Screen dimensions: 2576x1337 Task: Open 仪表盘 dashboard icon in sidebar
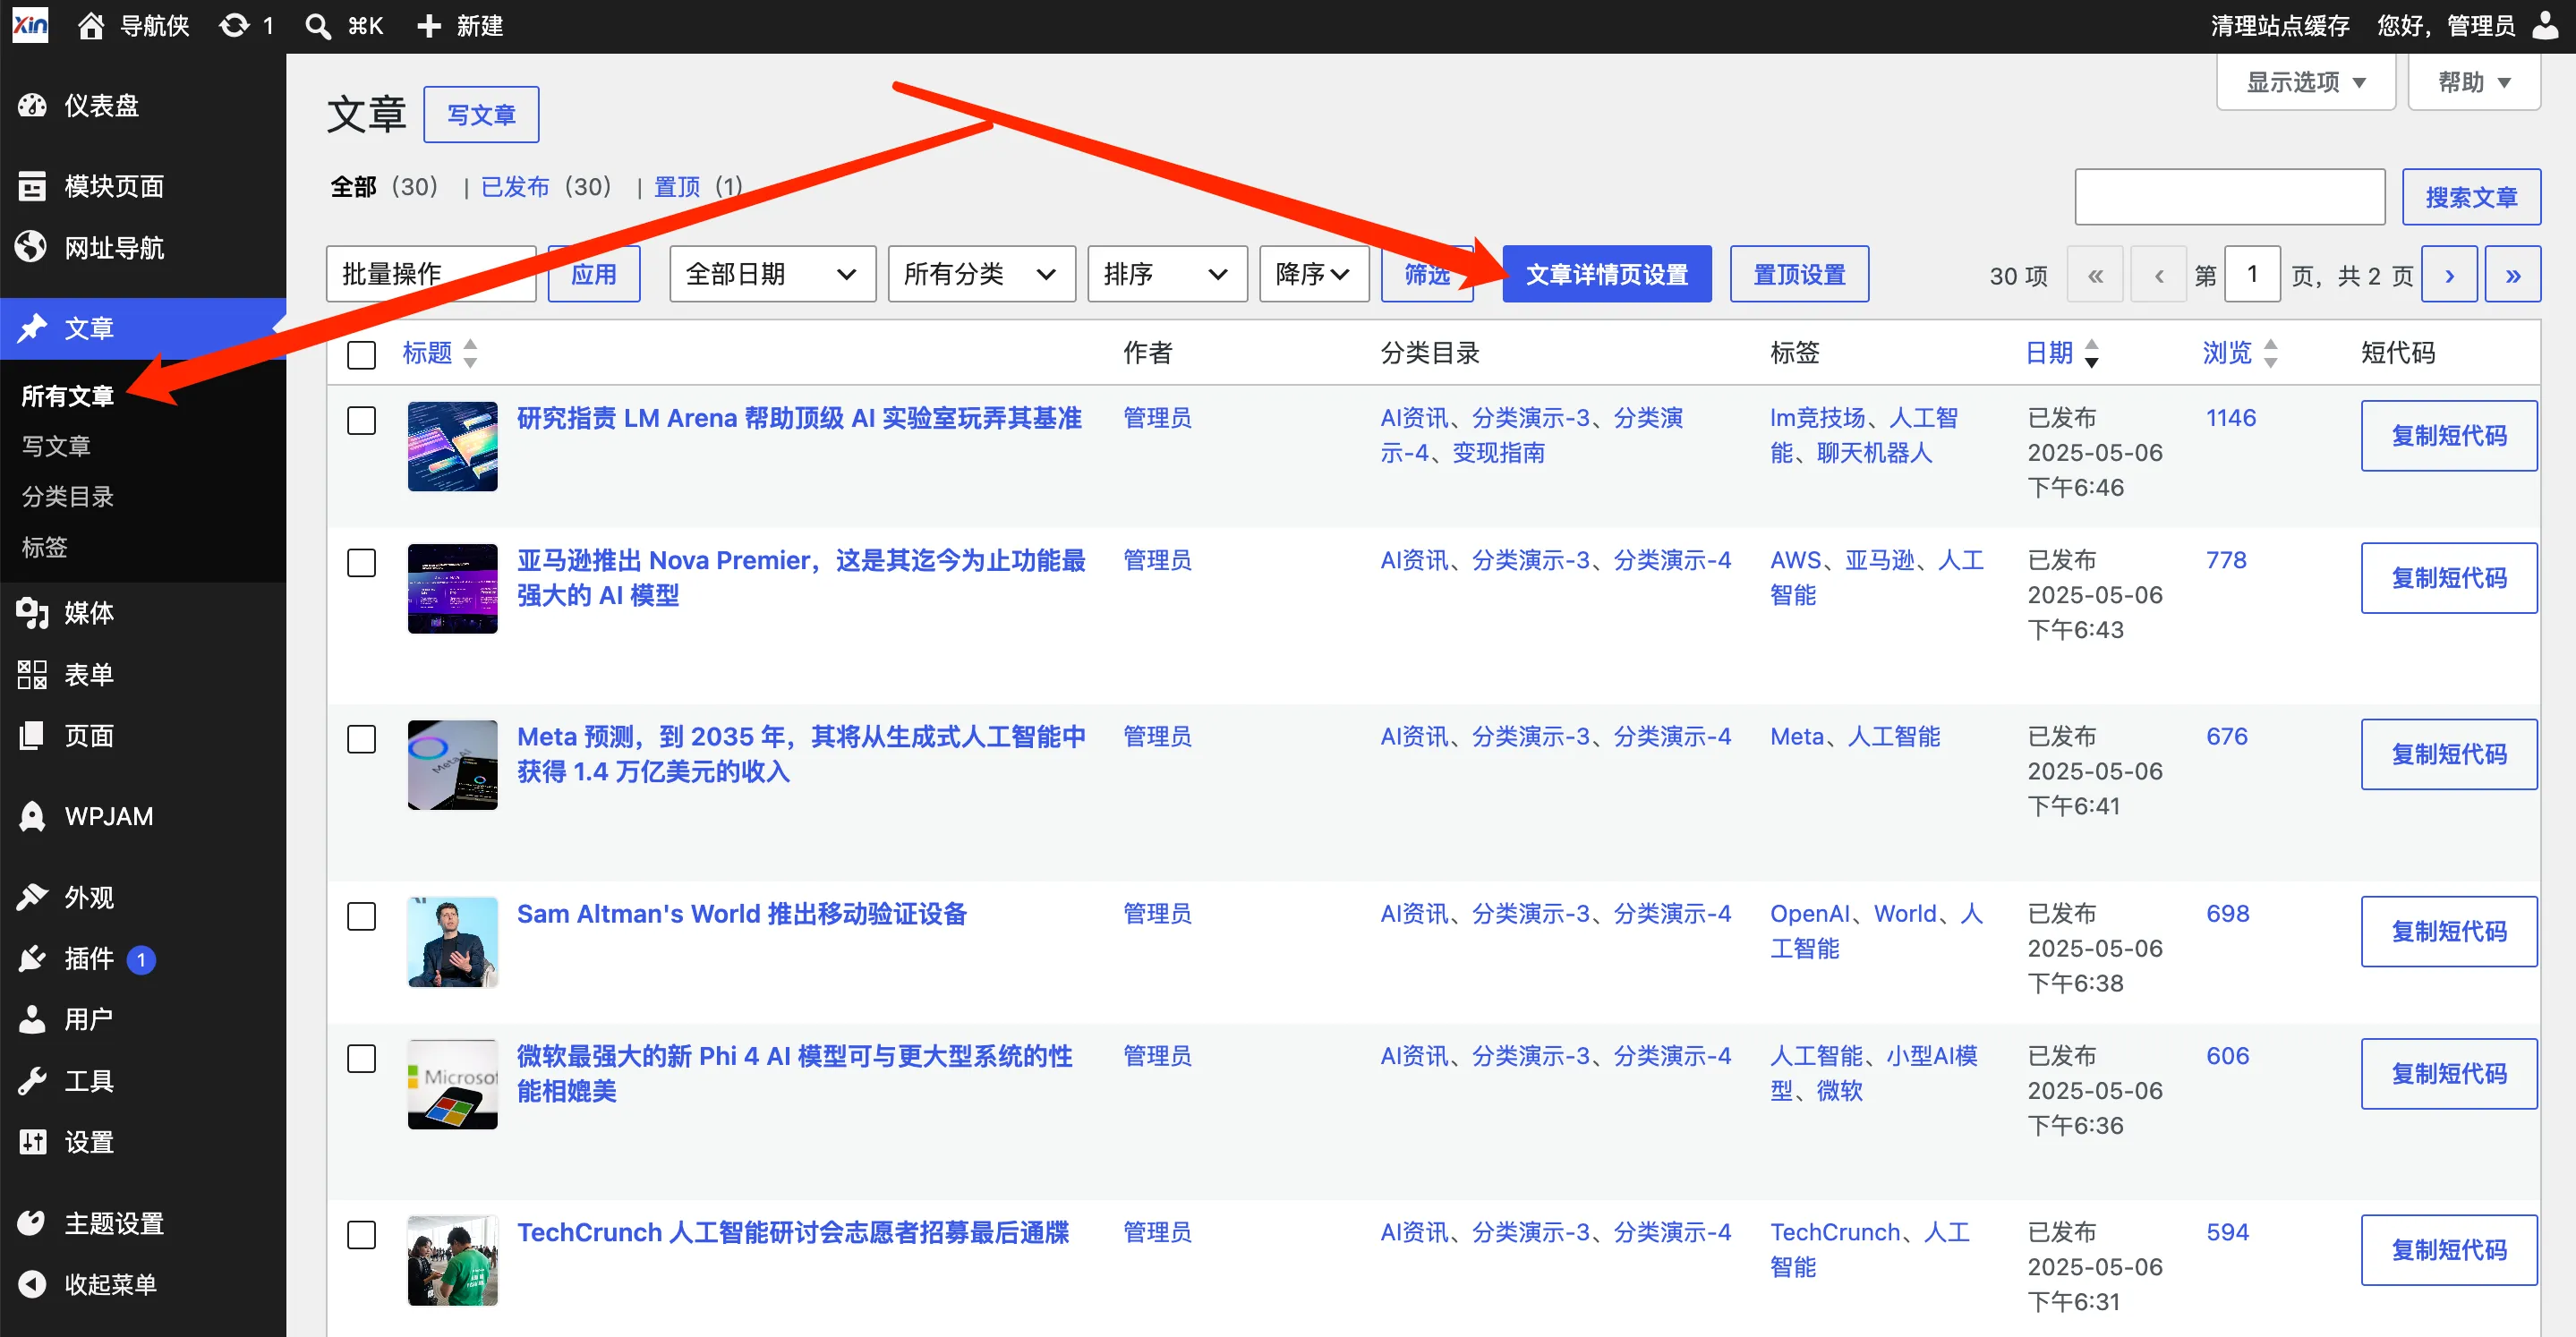tap(32, 105)
